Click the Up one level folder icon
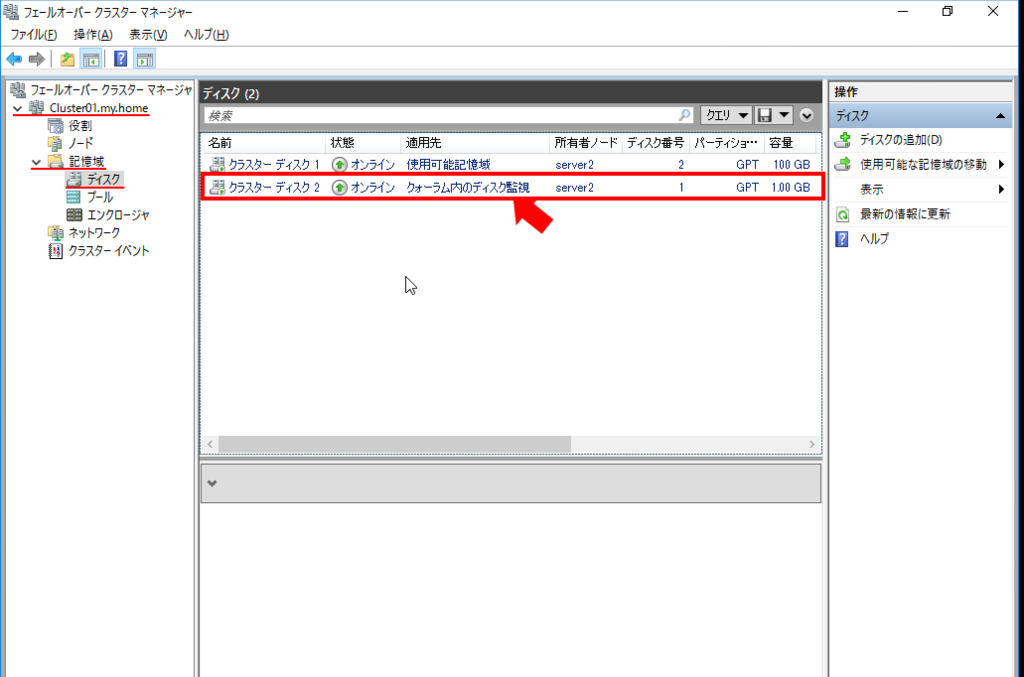Screen dimensions: 1024x677 [x=67, y=59]
